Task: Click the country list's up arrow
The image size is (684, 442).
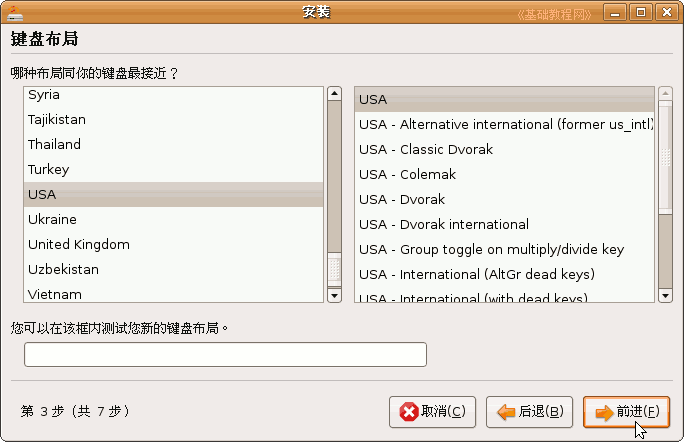Action: [x=334, y=93]
